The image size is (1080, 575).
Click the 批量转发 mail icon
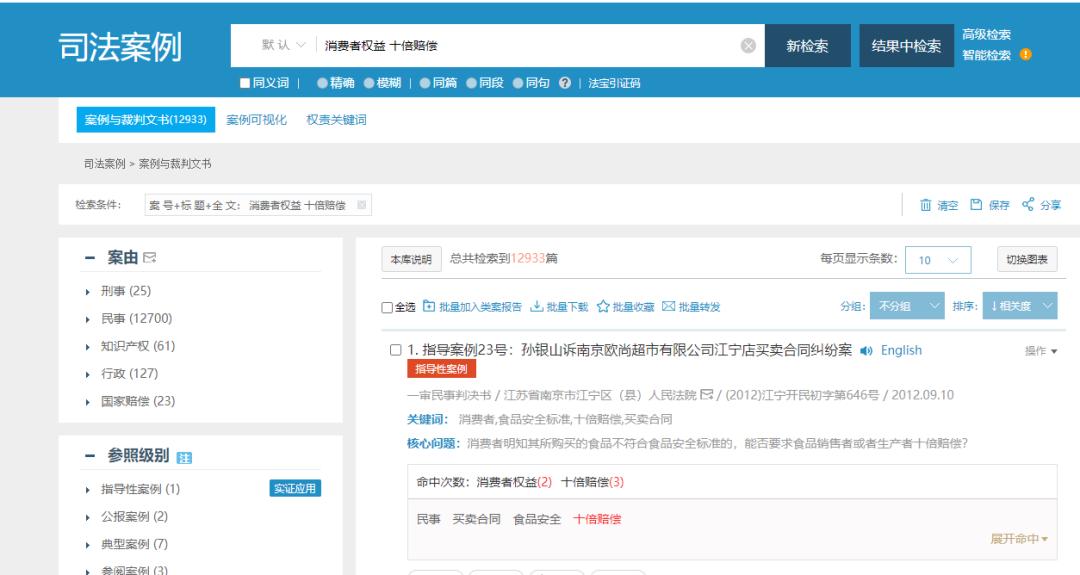click(668, 306)
